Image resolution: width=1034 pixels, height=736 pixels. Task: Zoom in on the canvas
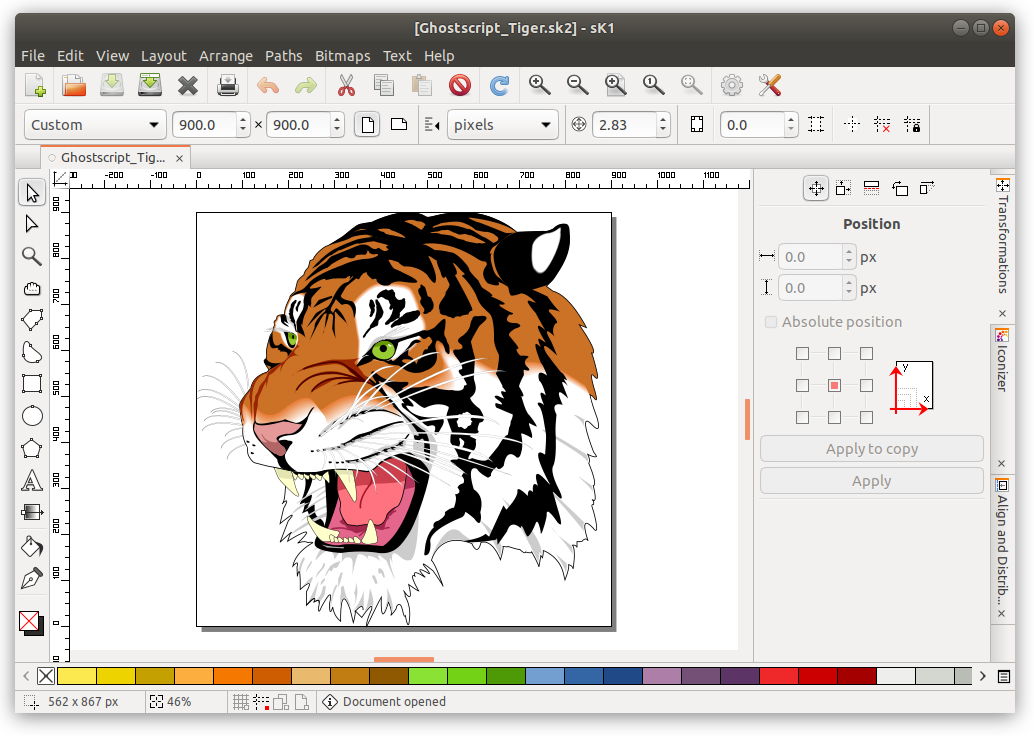point(539,86)
